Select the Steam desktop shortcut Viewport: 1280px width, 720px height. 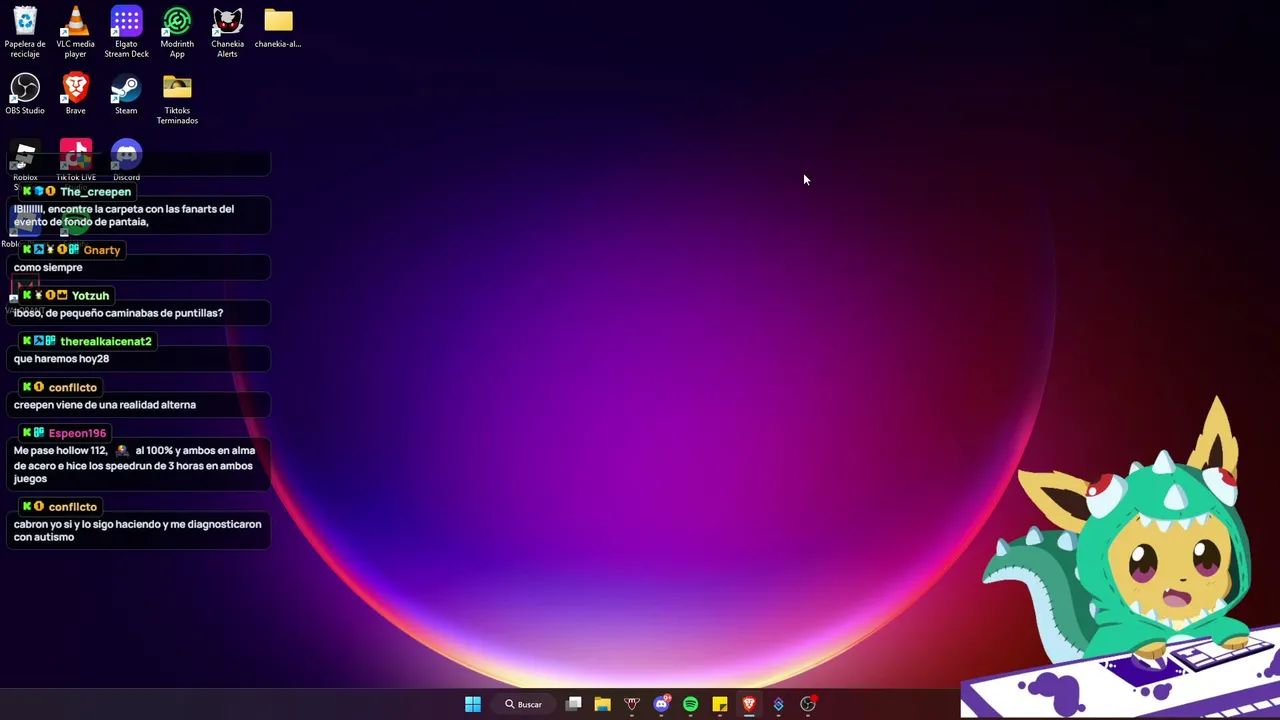click(126, 94)
